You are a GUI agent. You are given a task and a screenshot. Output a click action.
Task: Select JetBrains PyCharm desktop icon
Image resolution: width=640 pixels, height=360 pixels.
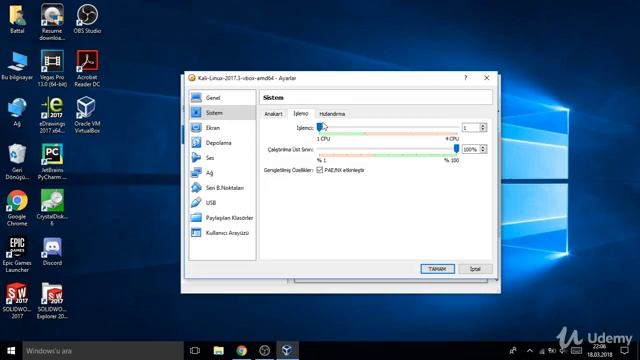click(52, 161)
